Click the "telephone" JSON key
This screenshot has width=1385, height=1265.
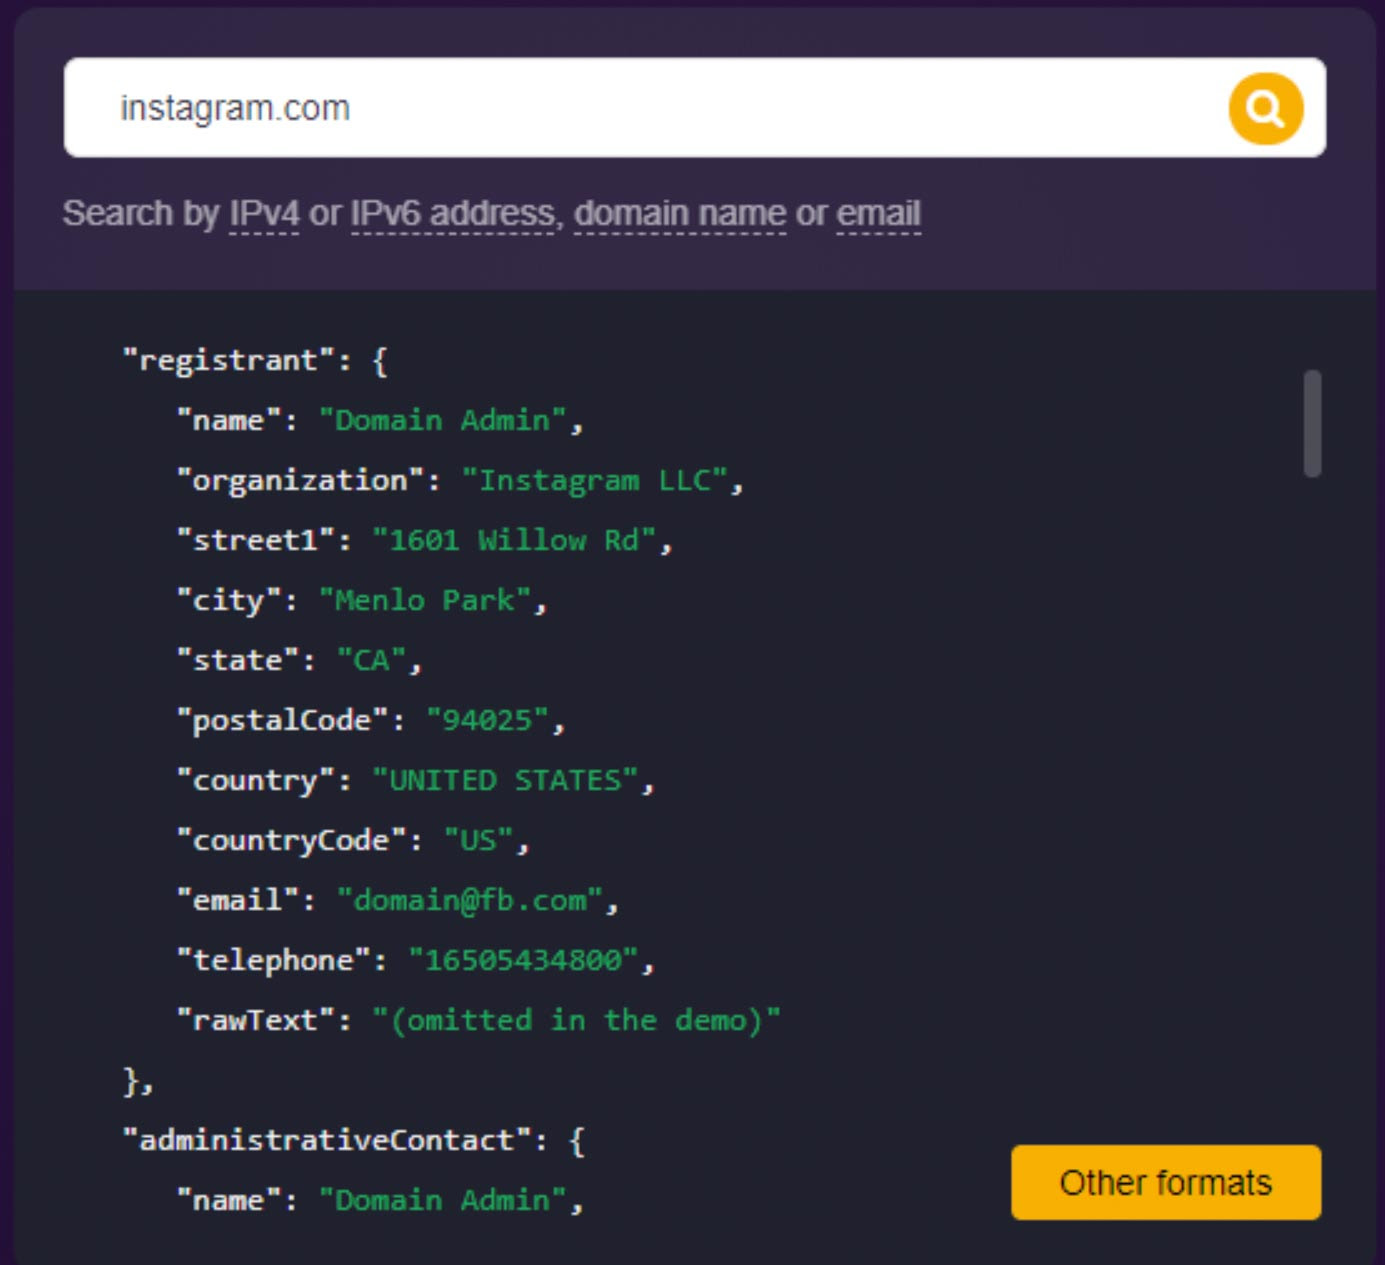(x=273, y=960)
